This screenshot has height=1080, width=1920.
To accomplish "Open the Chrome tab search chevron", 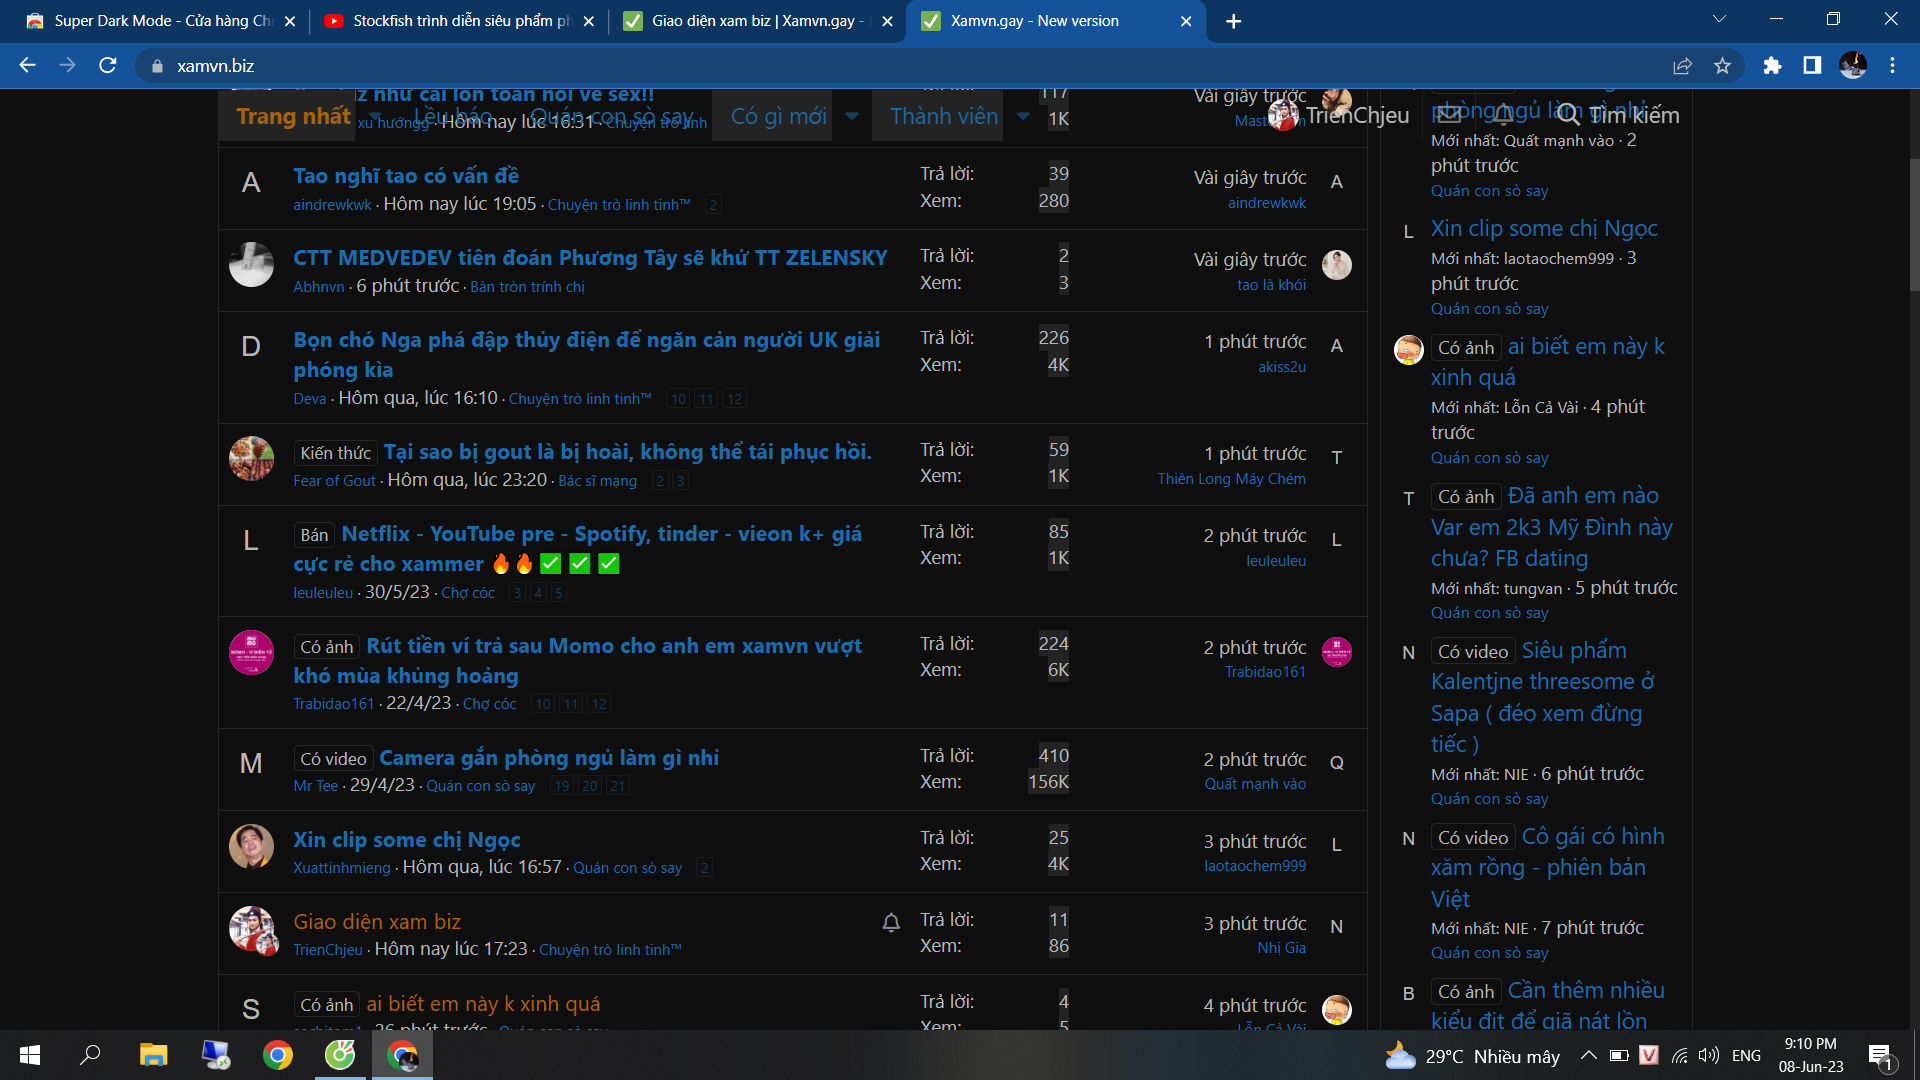I will coord(1719,19).
